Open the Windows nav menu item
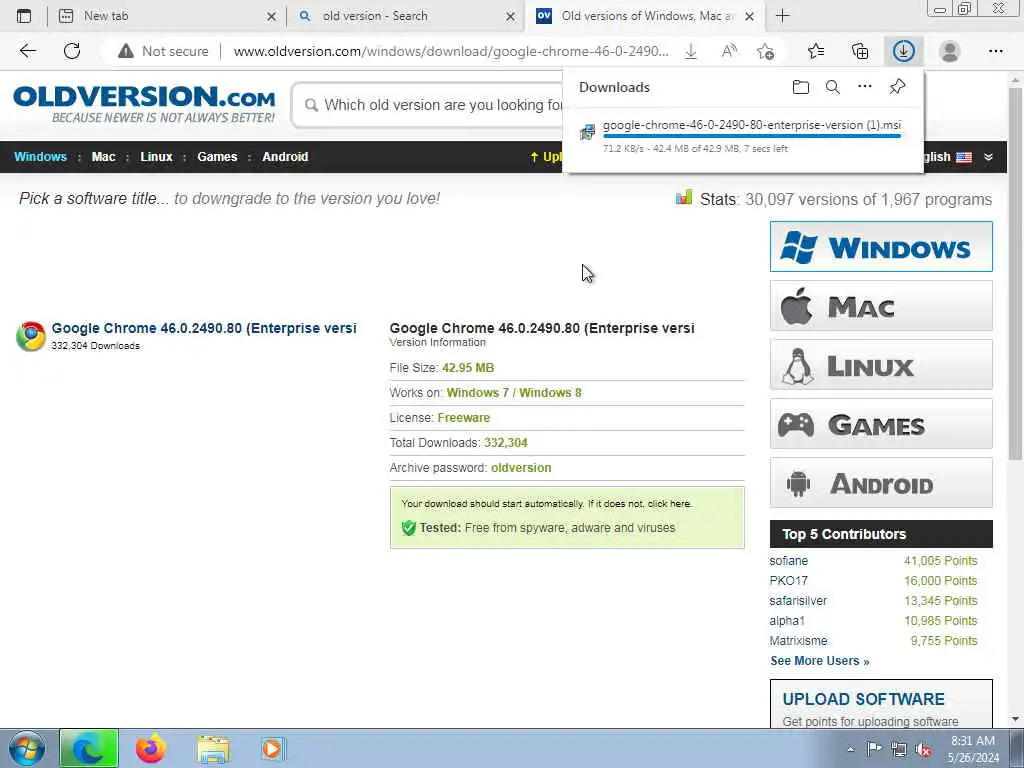The width and height of the screenshot is (1024, 768). [x=40, y=157]
